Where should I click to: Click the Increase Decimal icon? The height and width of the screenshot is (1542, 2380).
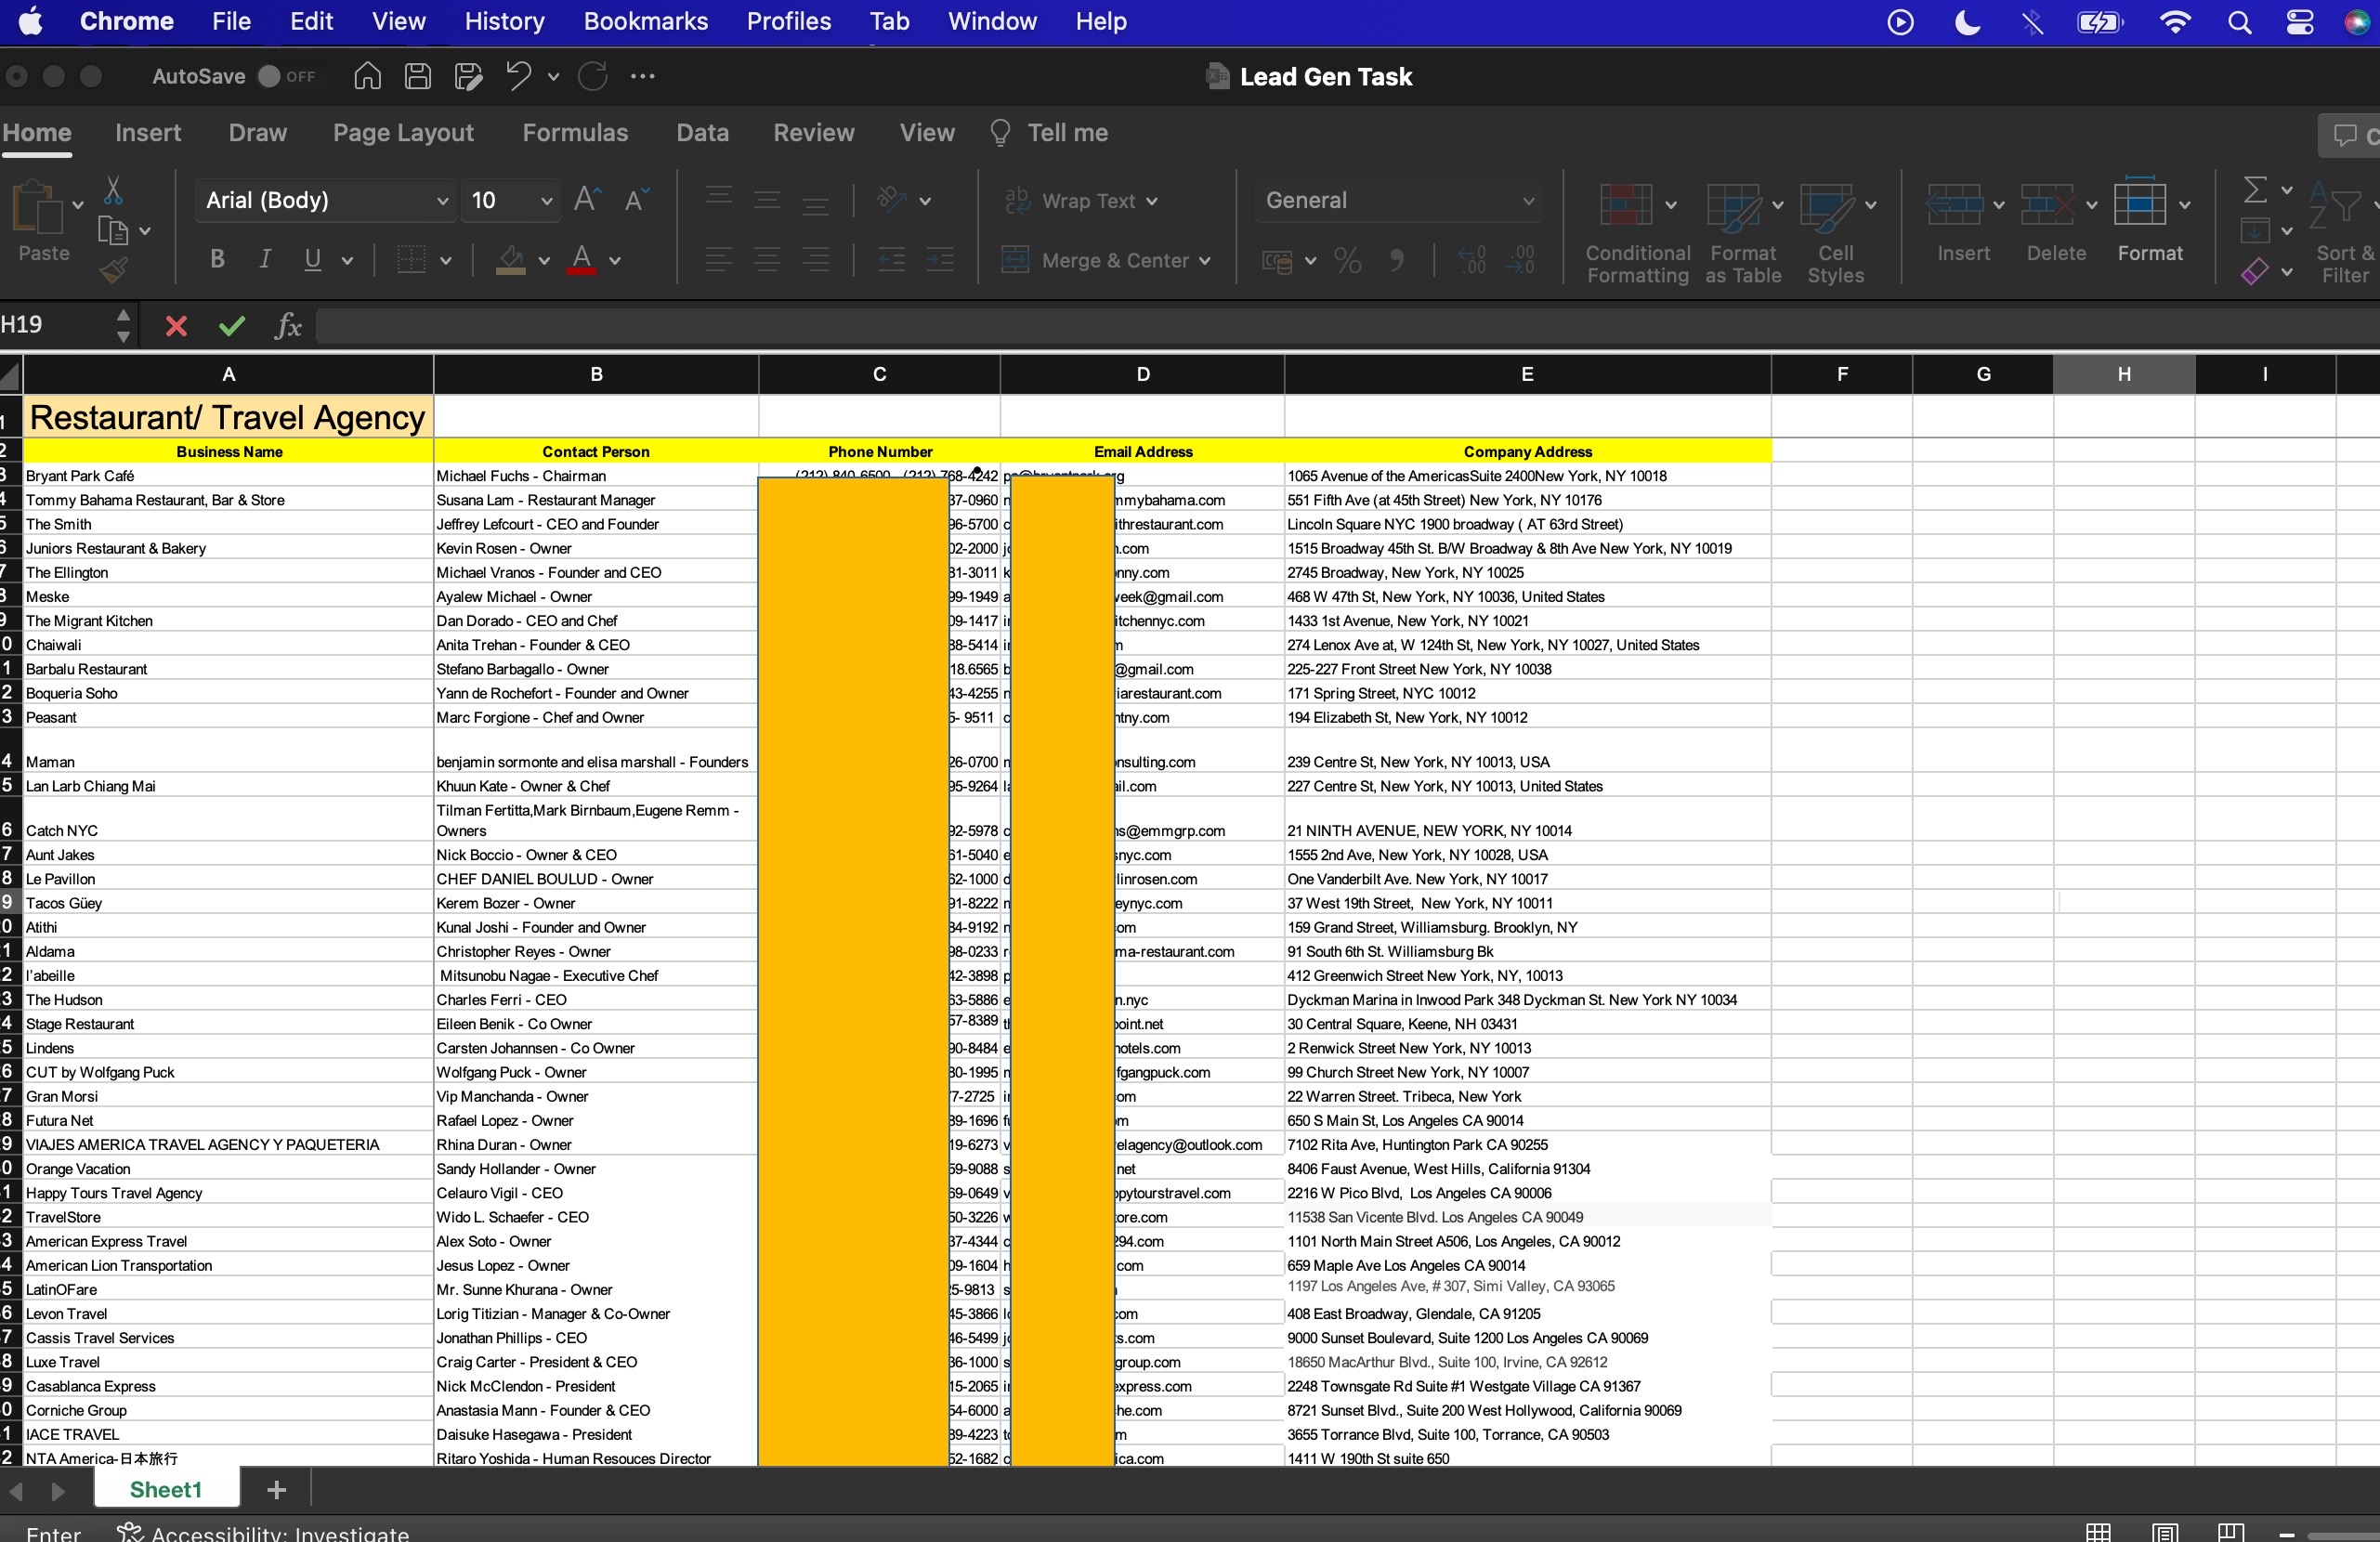coord(1472,261)
